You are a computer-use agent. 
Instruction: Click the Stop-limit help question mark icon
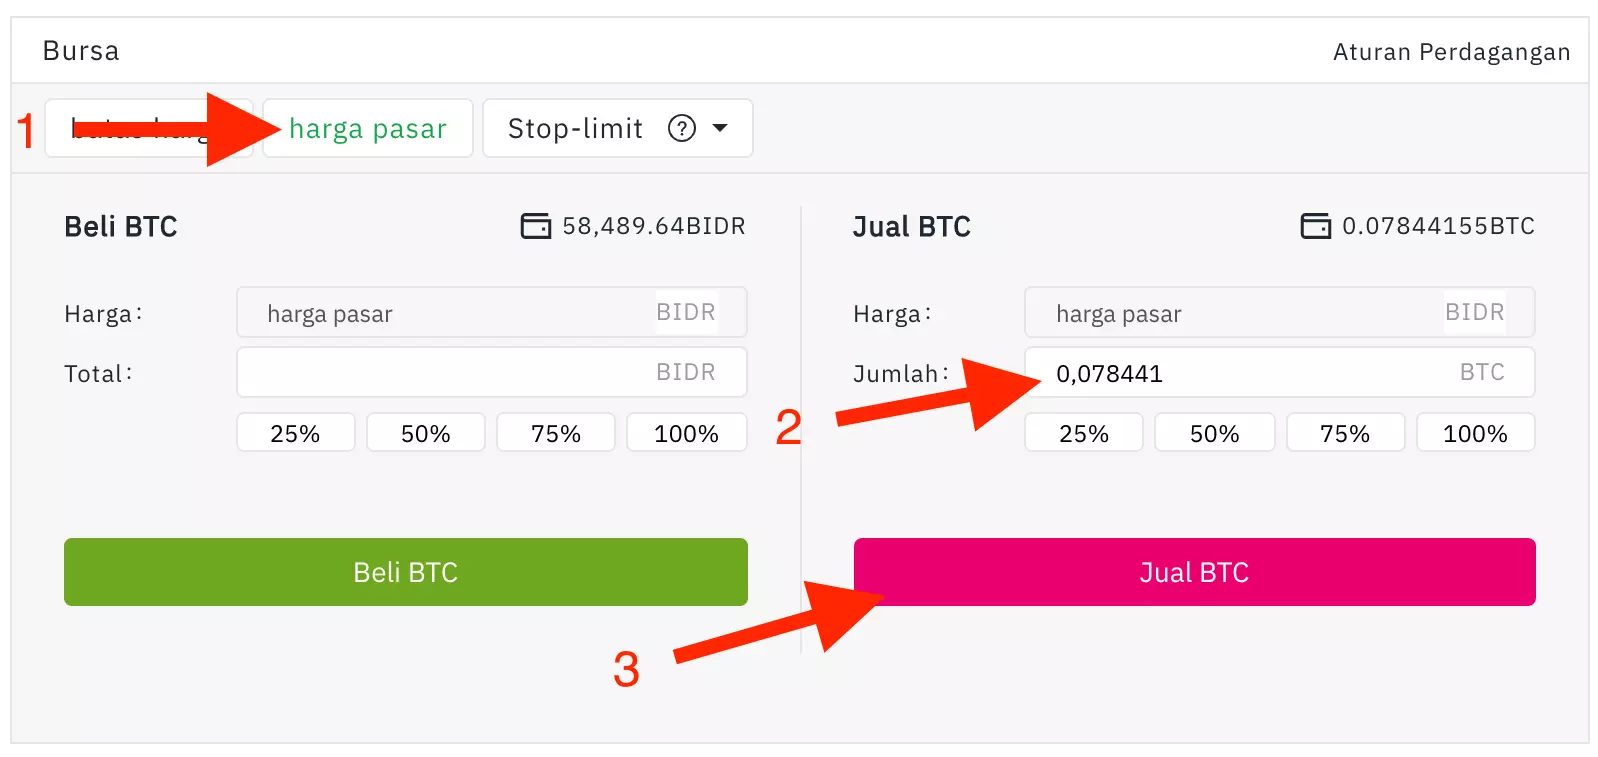[x=681, y=128]
